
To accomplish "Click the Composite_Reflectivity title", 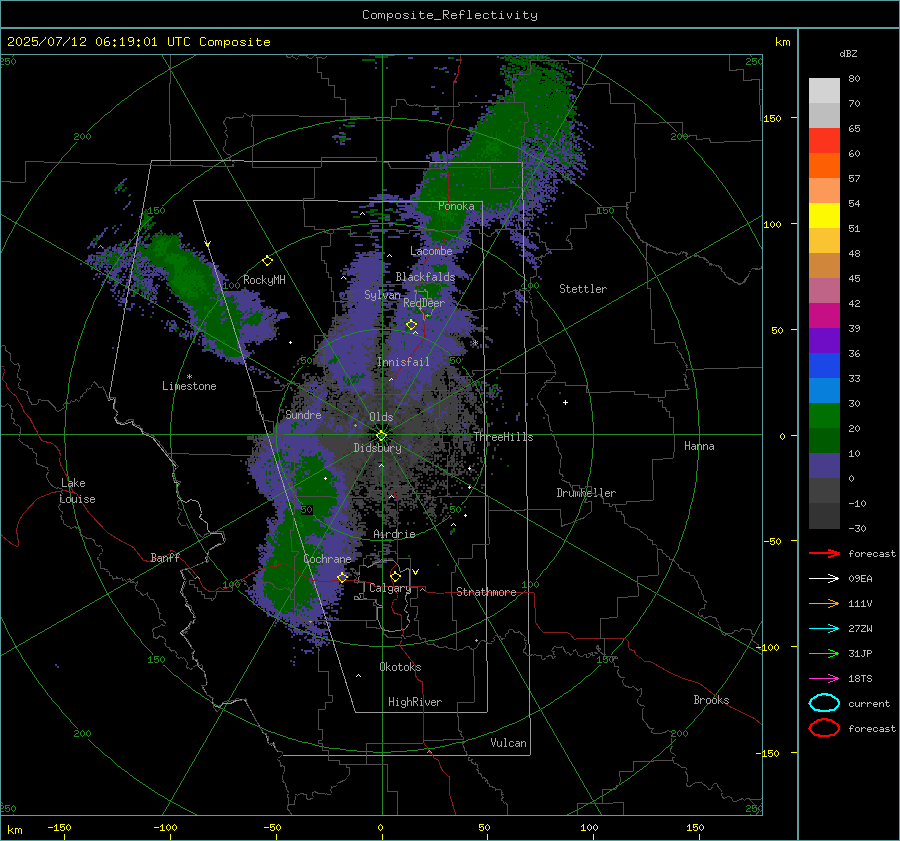I will click(450, 15).
